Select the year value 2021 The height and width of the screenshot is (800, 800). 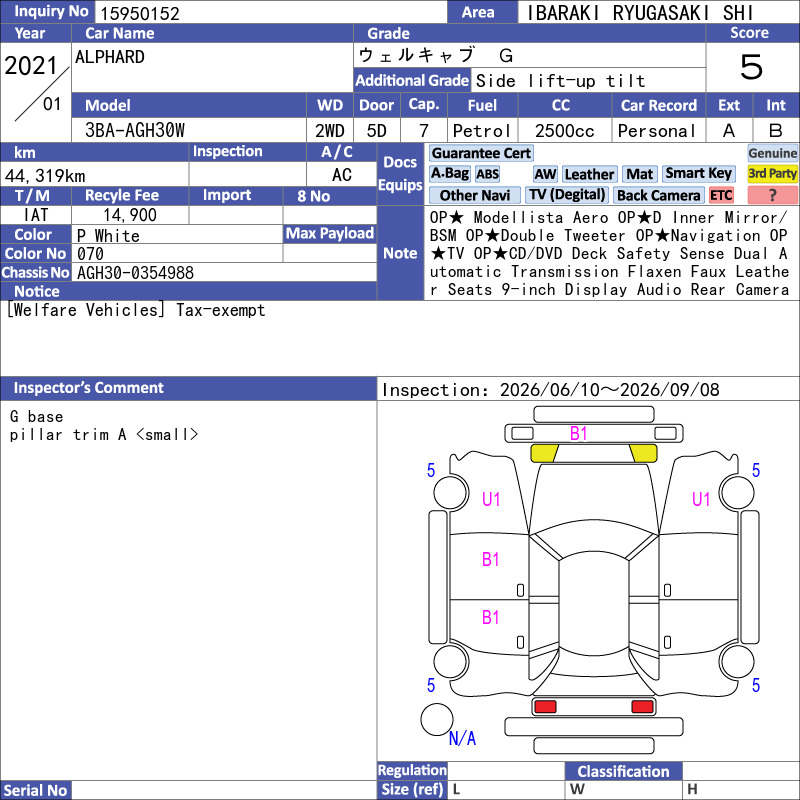[31, 65]
